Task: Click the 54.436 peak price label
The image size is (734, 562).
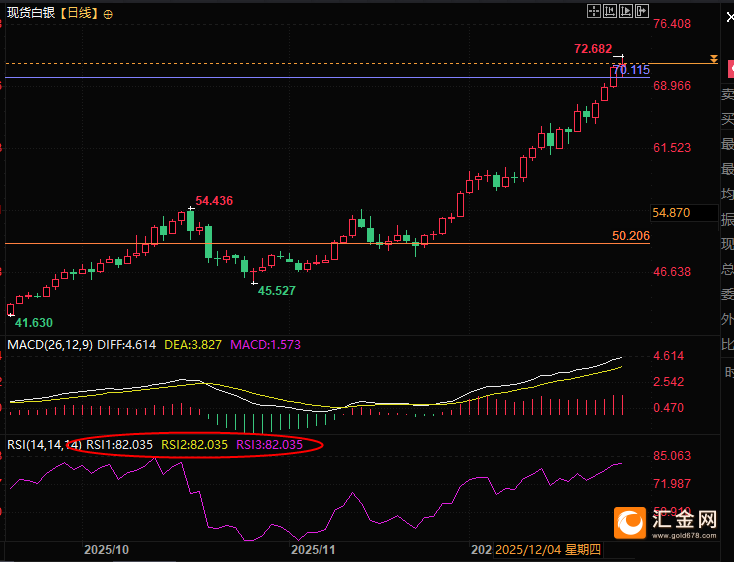Action: tap(214, 201)
